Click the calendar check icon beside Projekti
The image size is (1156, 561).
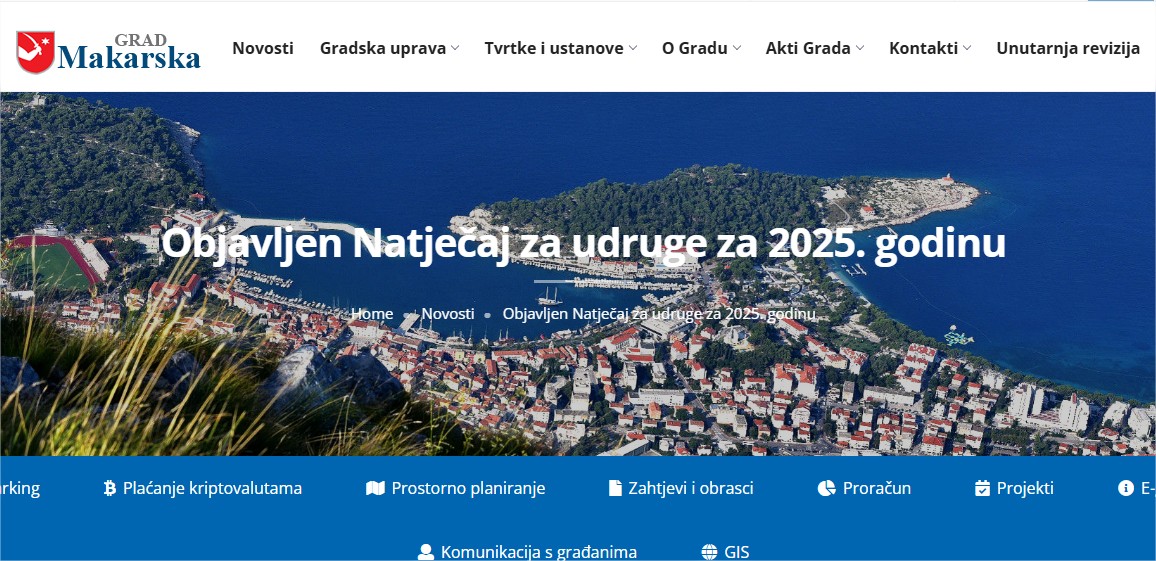pyautogui.click(x=982, y=488)
